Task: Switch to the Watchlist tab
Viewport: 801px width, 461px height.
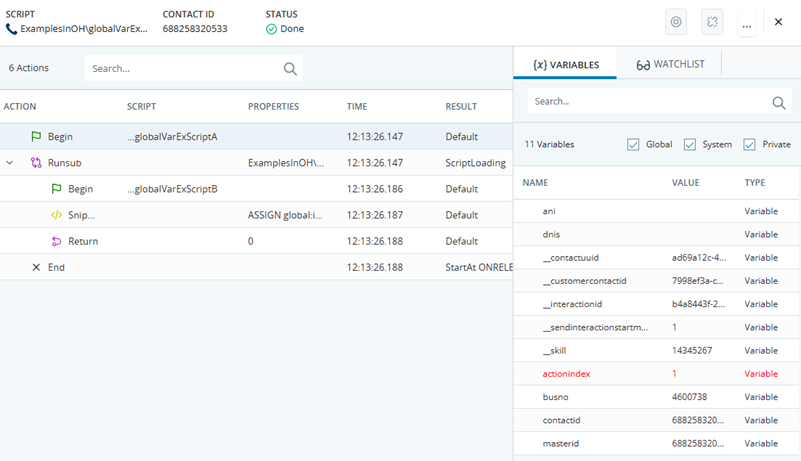Action: tap(670, 64)
